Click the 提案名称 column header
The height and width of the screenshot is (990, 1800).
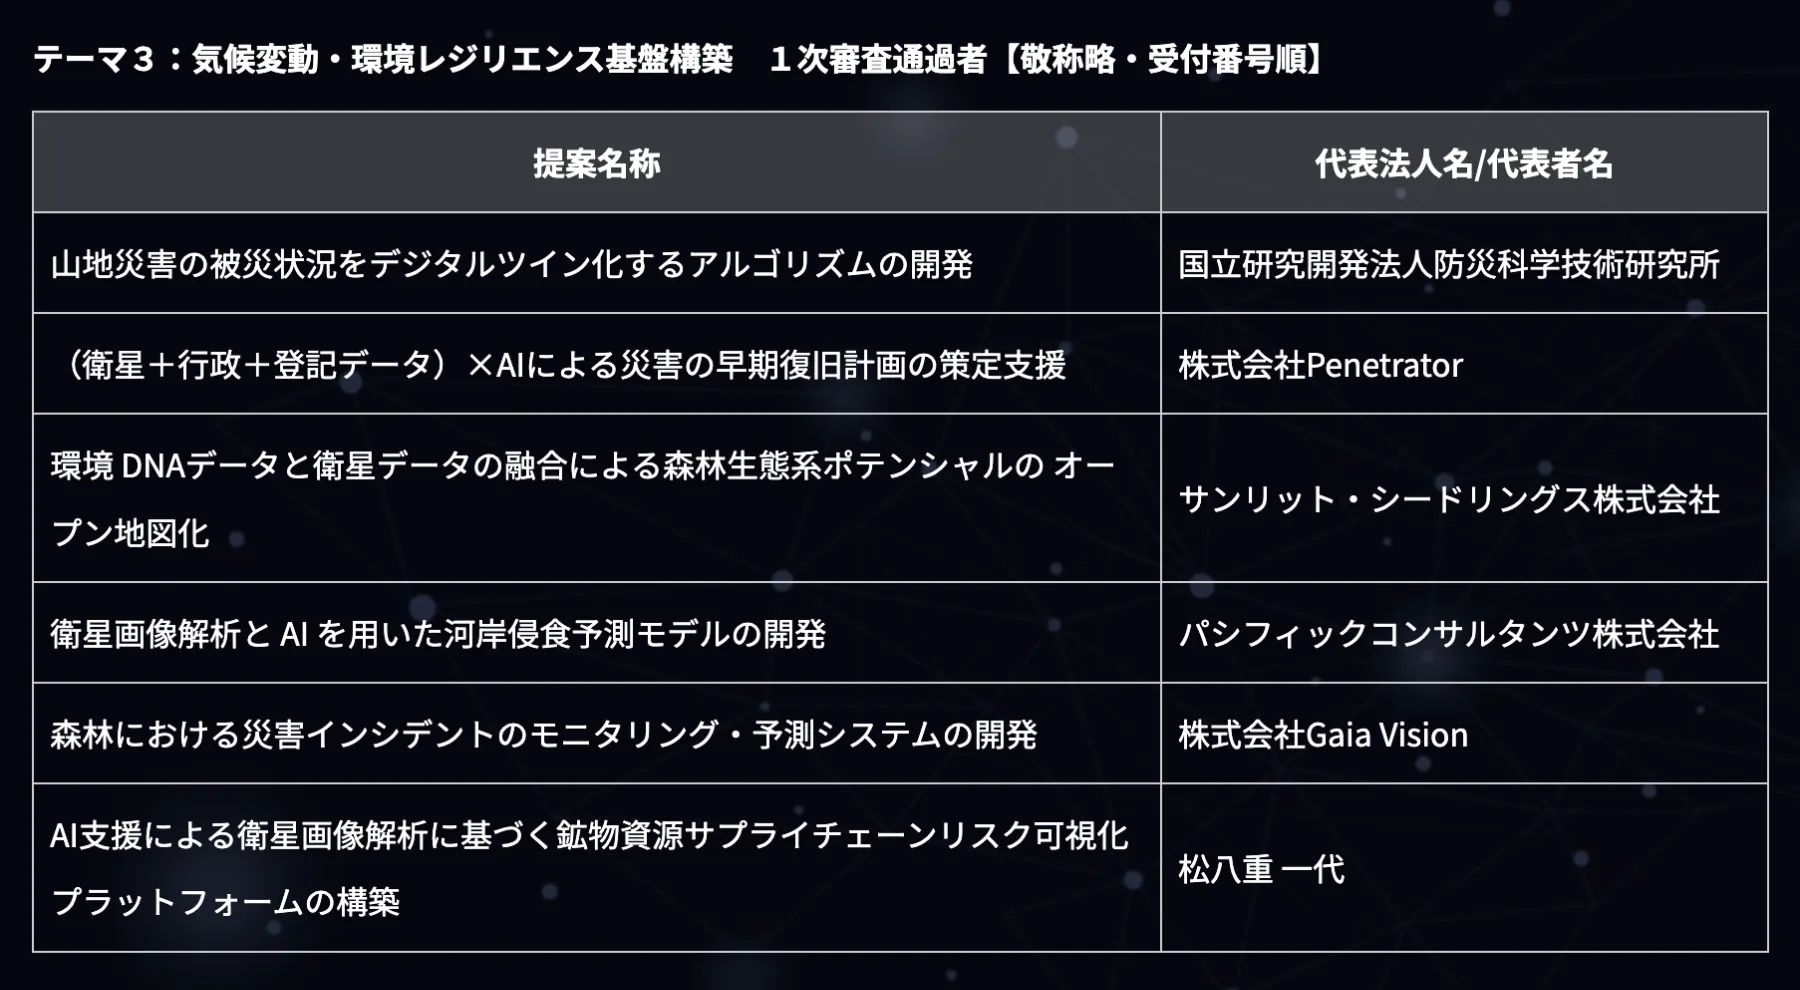596,163
